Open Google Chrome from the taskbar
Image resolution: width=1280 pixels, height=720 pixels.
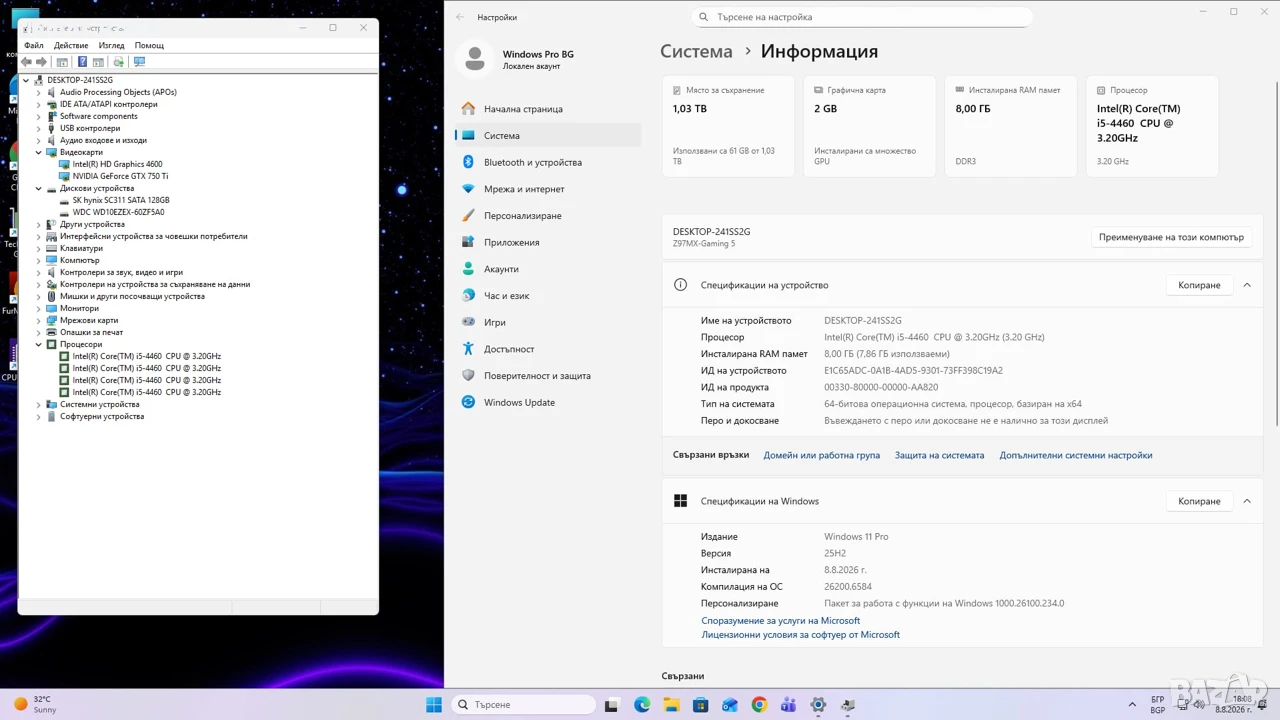pyautogui.click(x=759, y=705)
